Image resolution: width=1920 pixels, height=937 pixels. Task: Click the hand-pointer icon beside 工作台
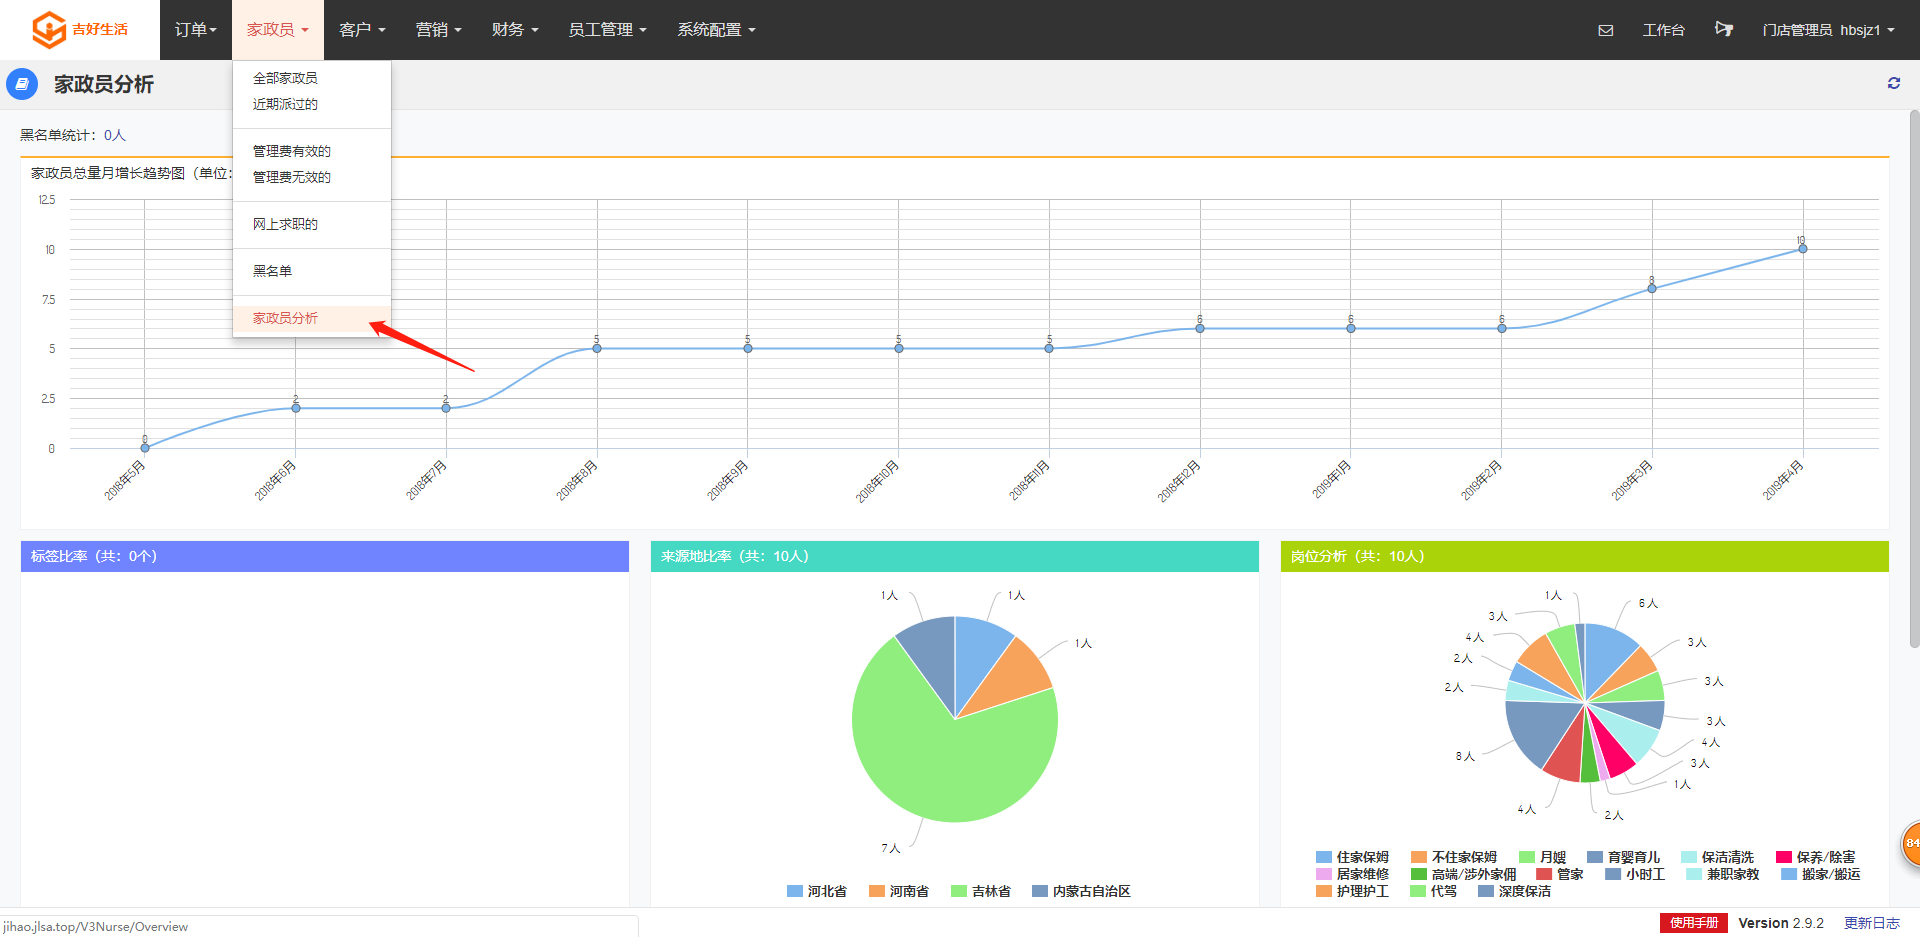pos(1724,29)
